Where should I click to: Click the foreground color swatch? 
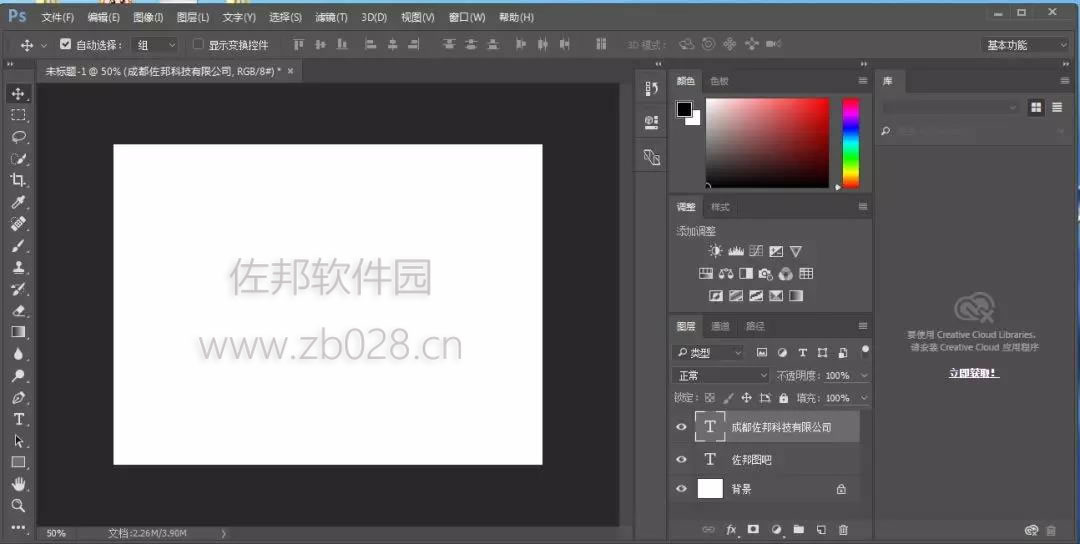(x=683, y=109)
